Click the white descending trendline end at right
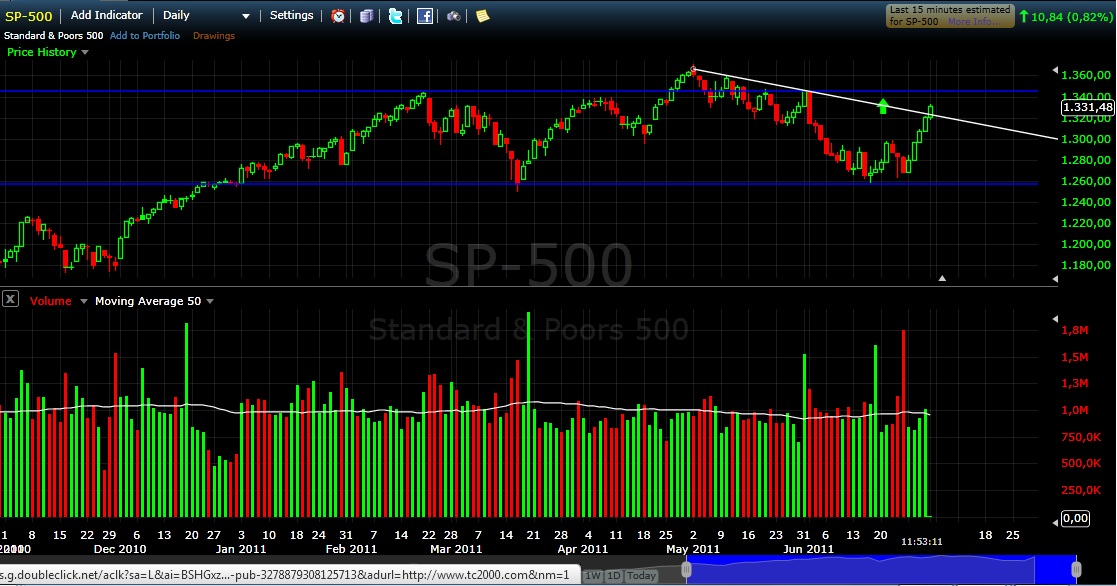The width and height of the screenshot is (1117, 586). tap(1056, 138)
